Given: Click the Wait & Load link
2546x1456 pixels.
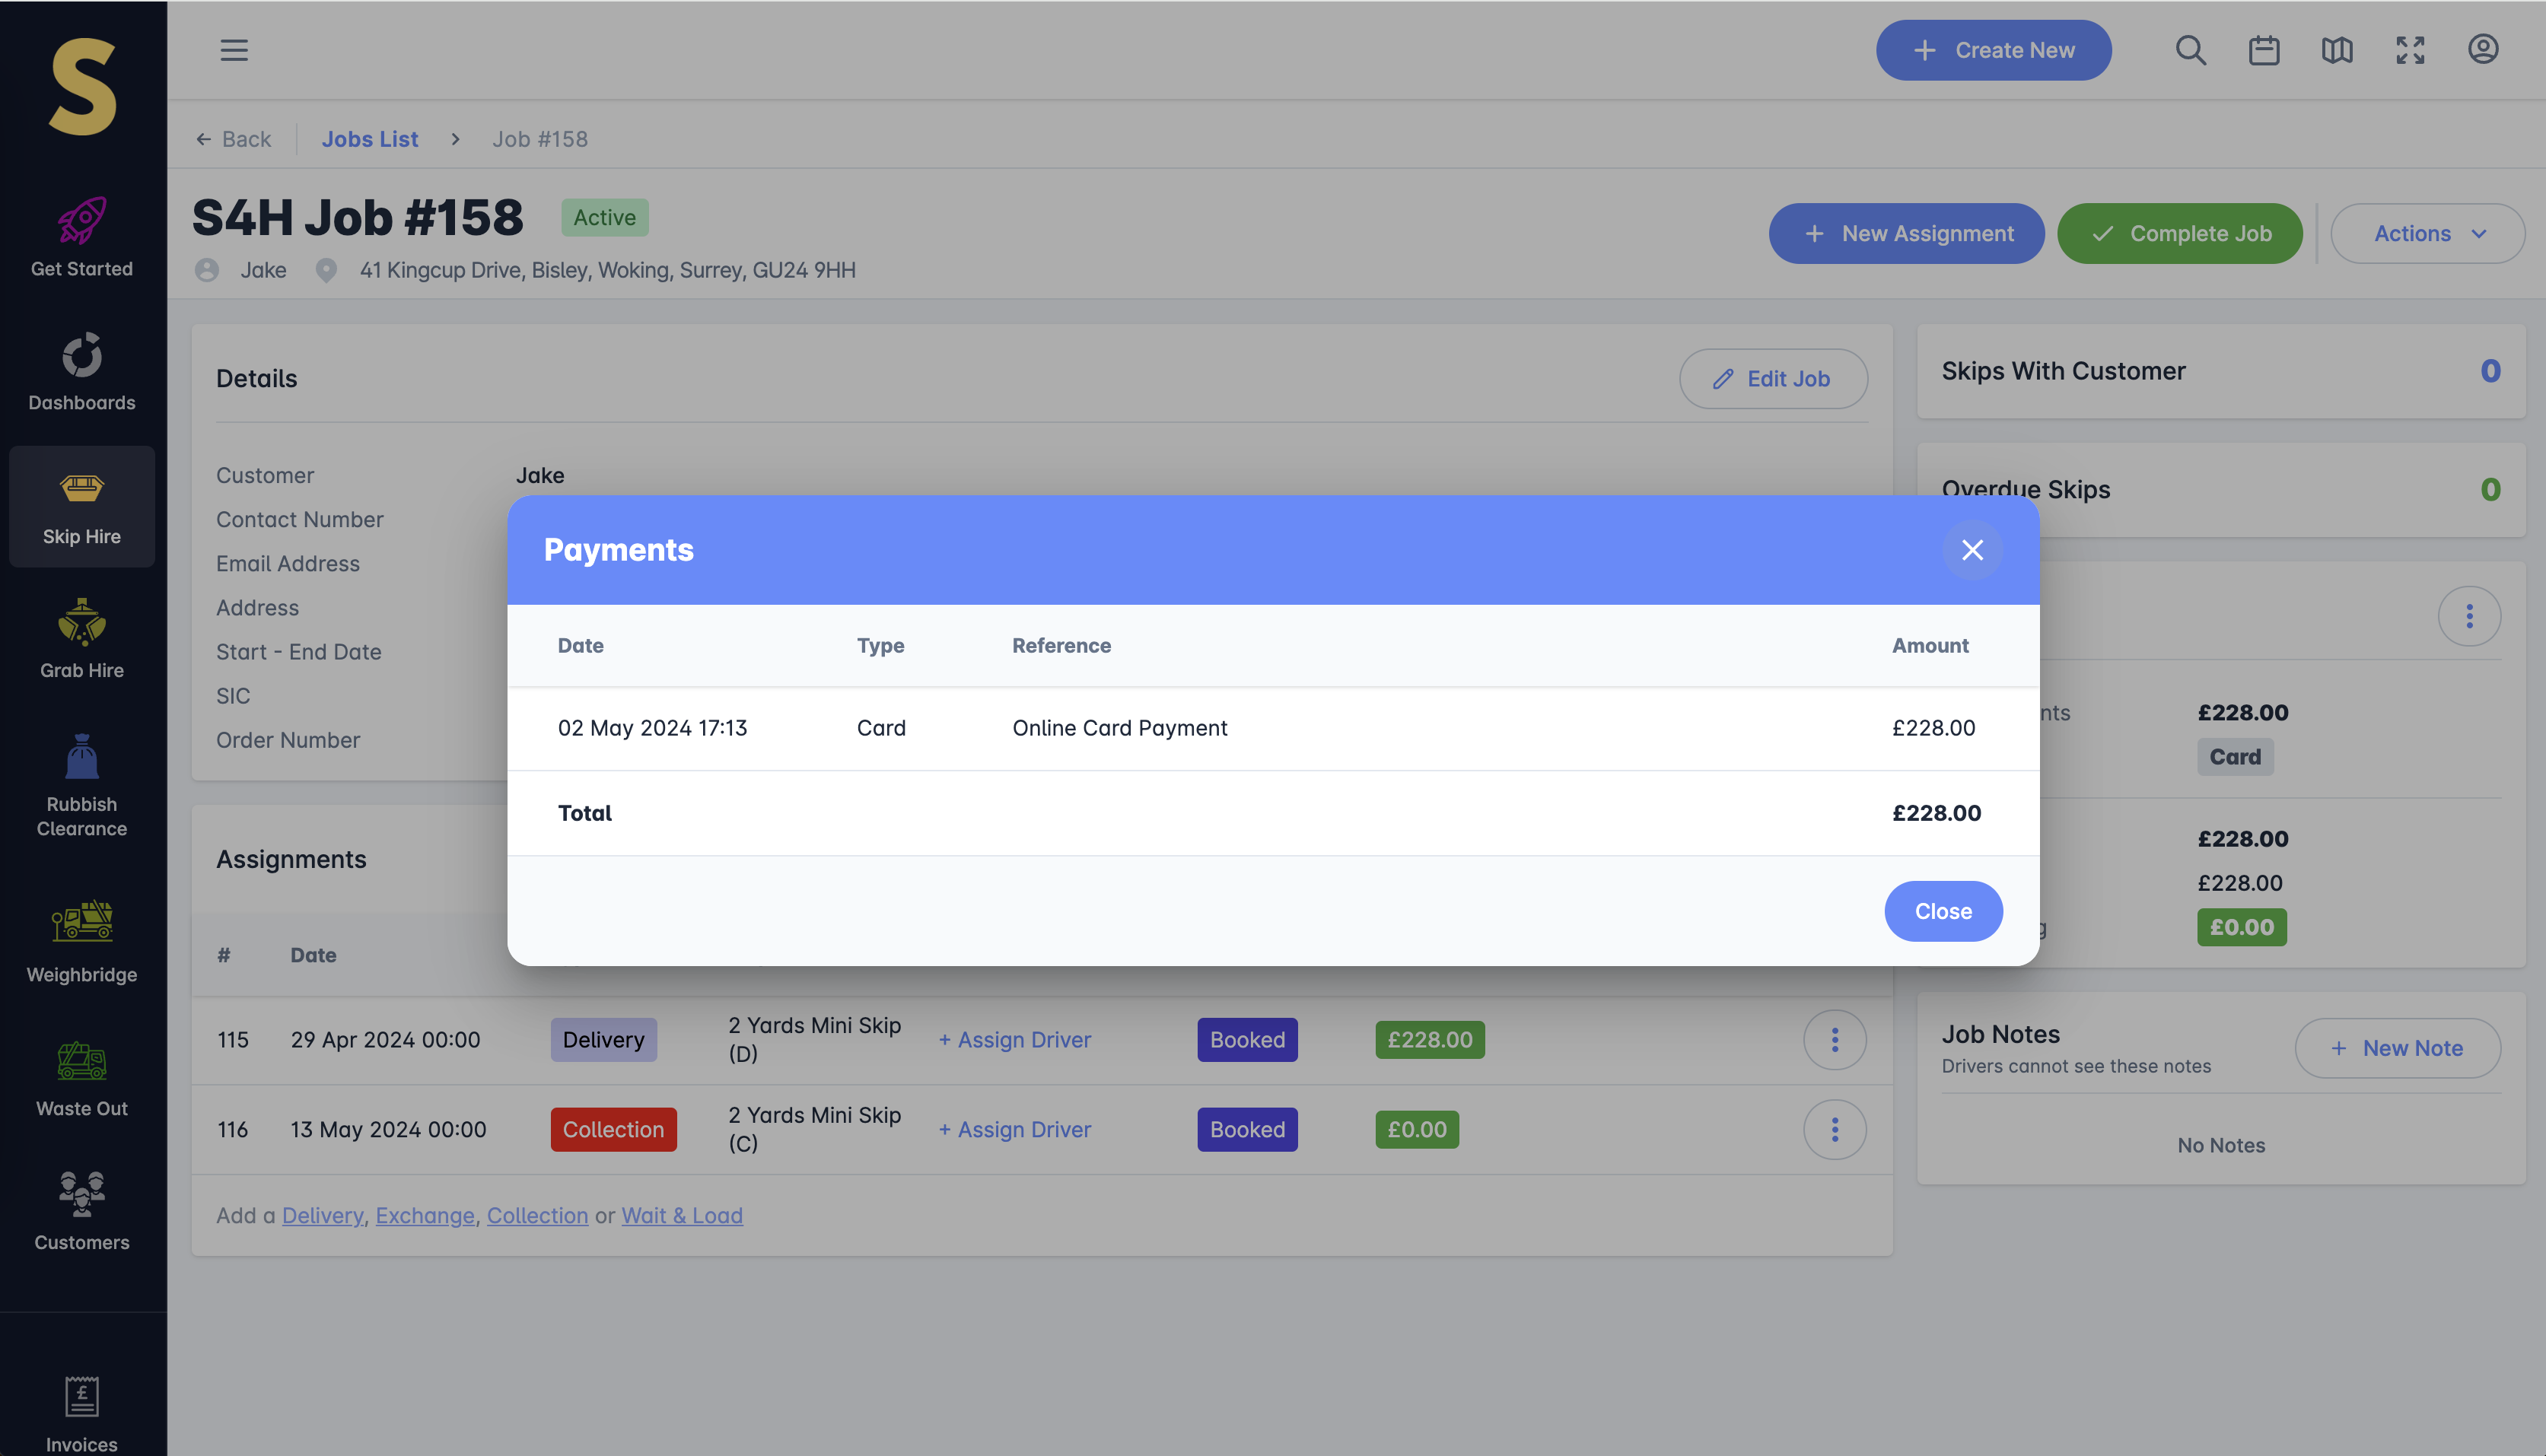Looking at the screenshot, I should [682, 1215].
